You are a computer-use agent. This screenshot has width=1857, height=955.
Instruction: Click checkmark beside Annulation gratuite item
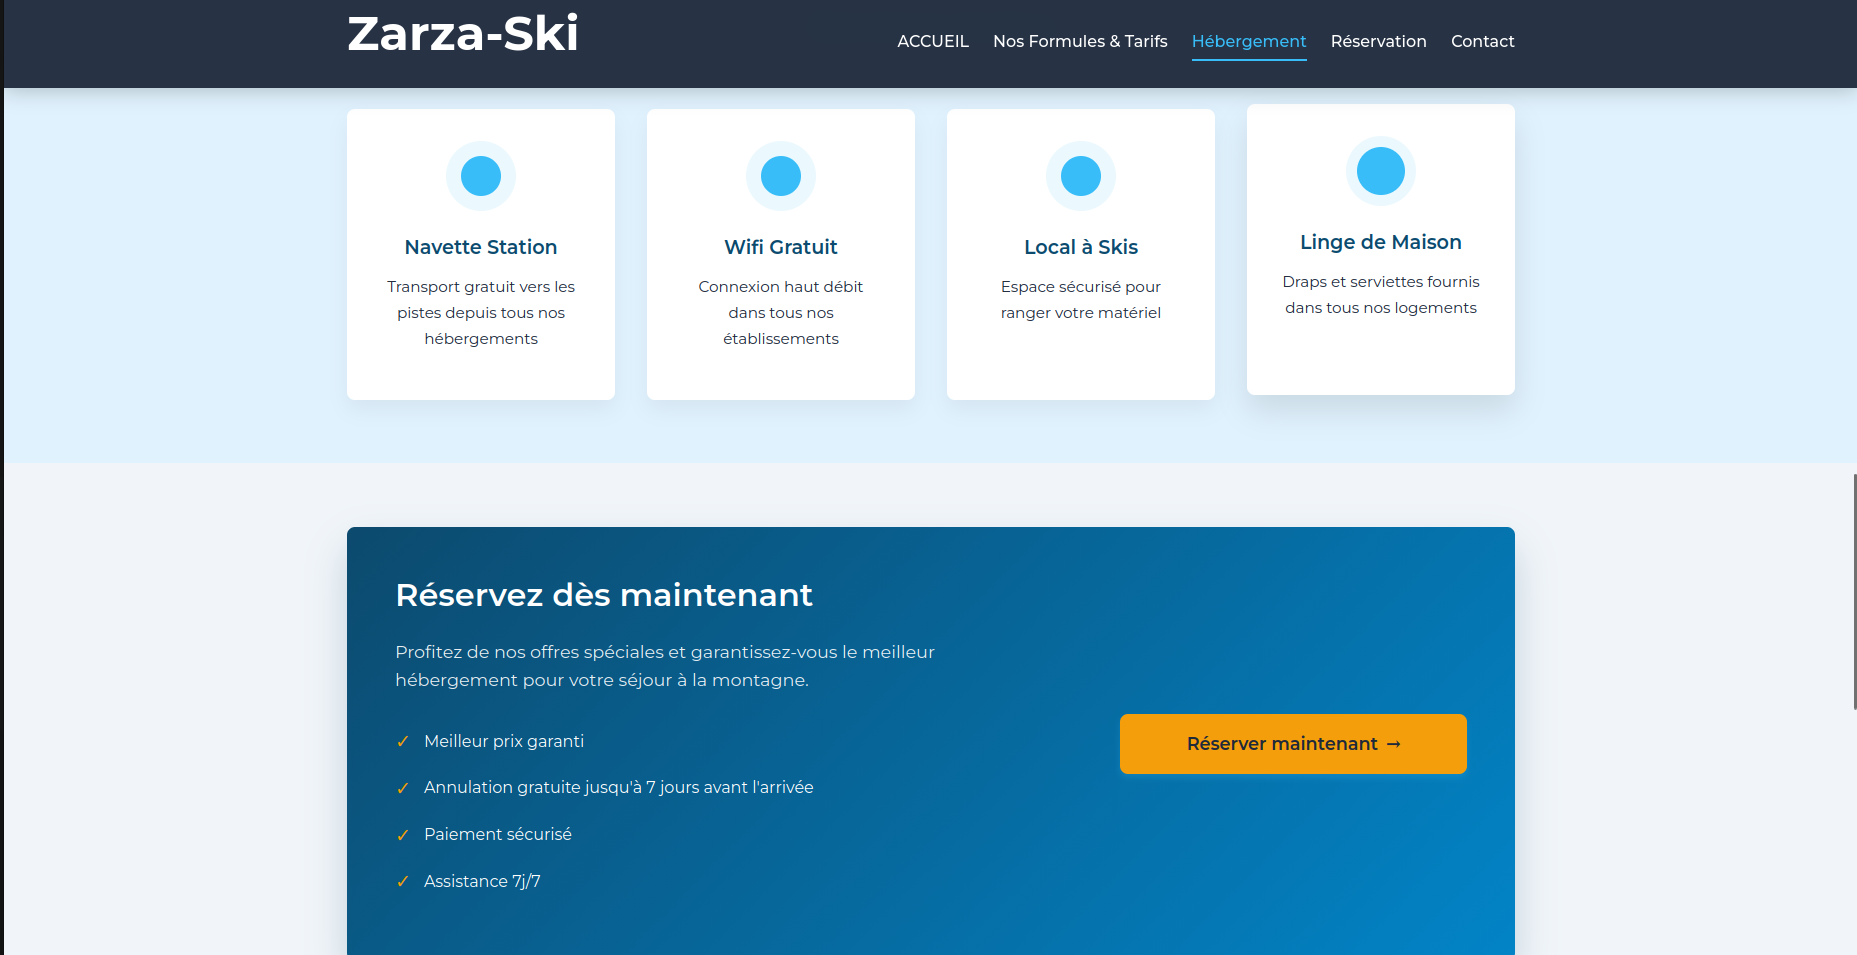(403, 788)
